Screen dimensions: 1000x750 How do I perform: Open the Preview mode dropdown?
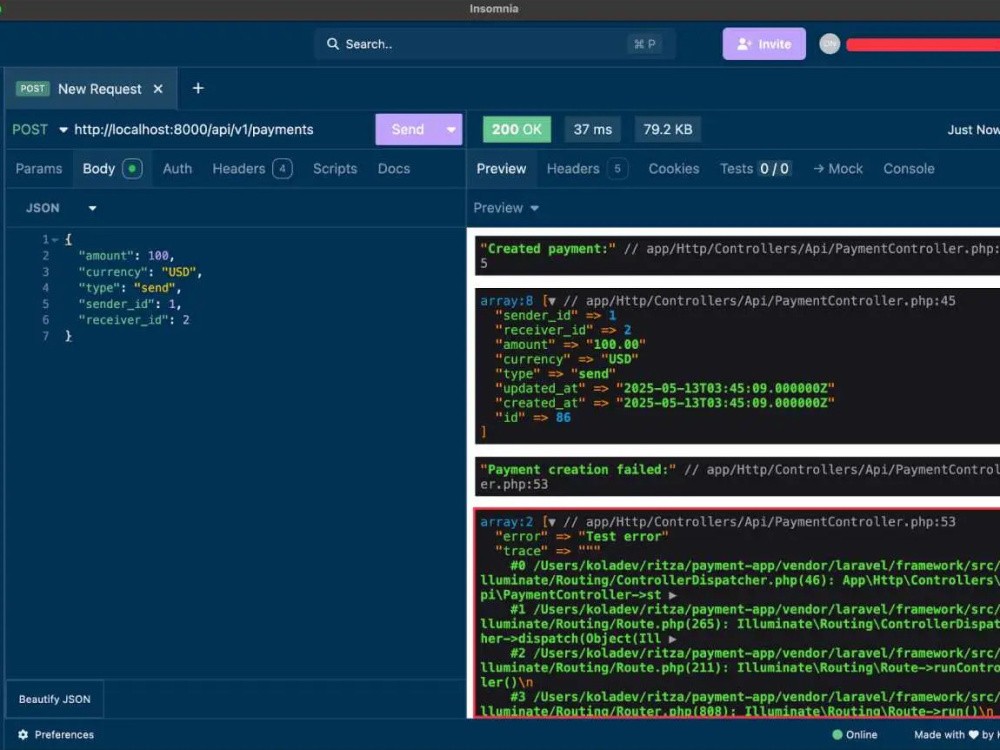click(x=506, y=208)
